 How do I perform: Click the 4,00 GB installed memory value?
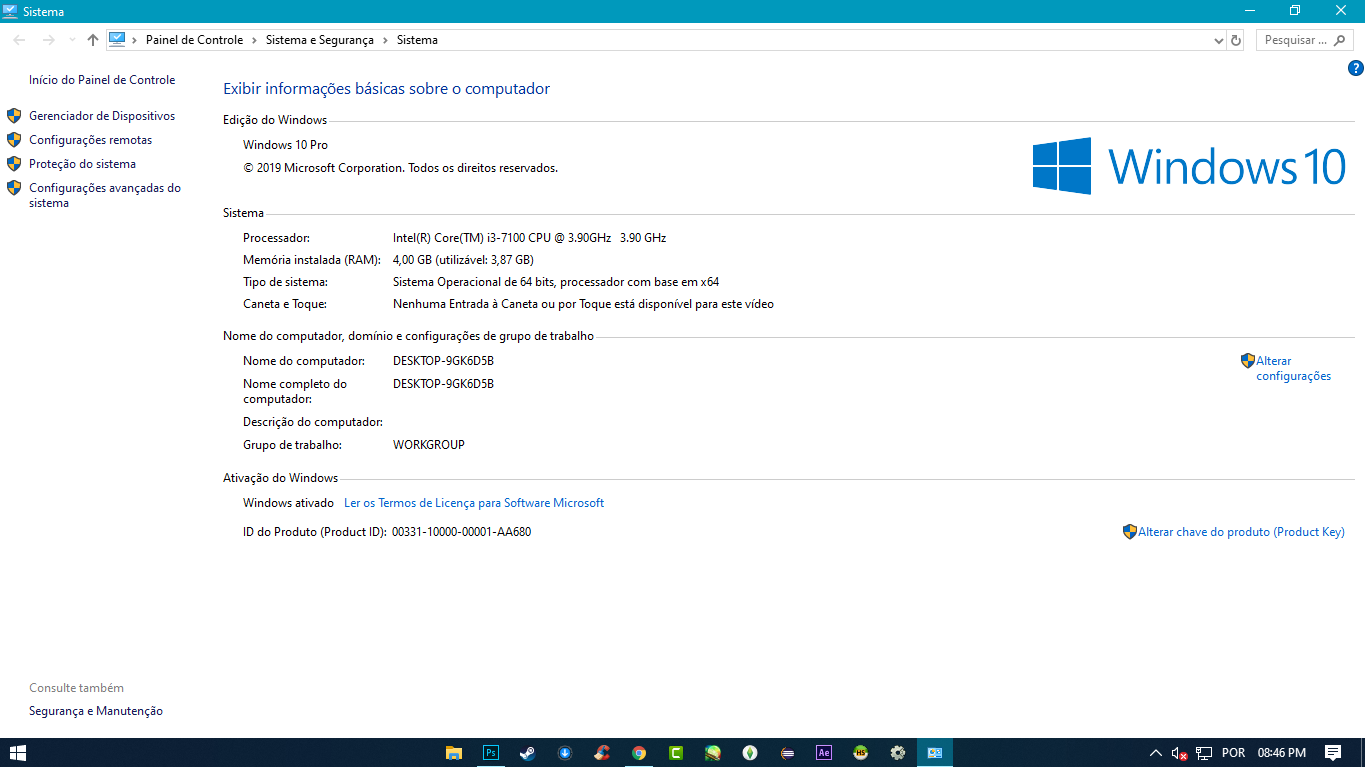(463, 260)
